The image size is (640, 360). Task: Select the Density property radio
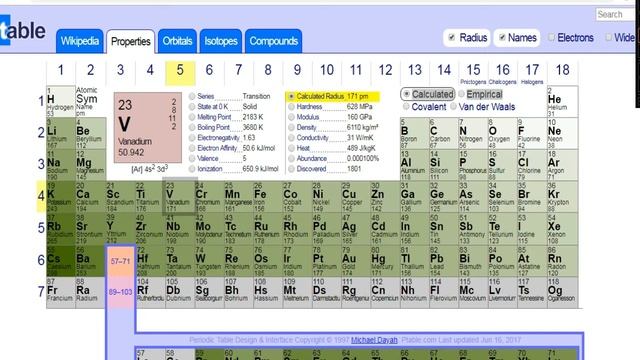[291, 127]
